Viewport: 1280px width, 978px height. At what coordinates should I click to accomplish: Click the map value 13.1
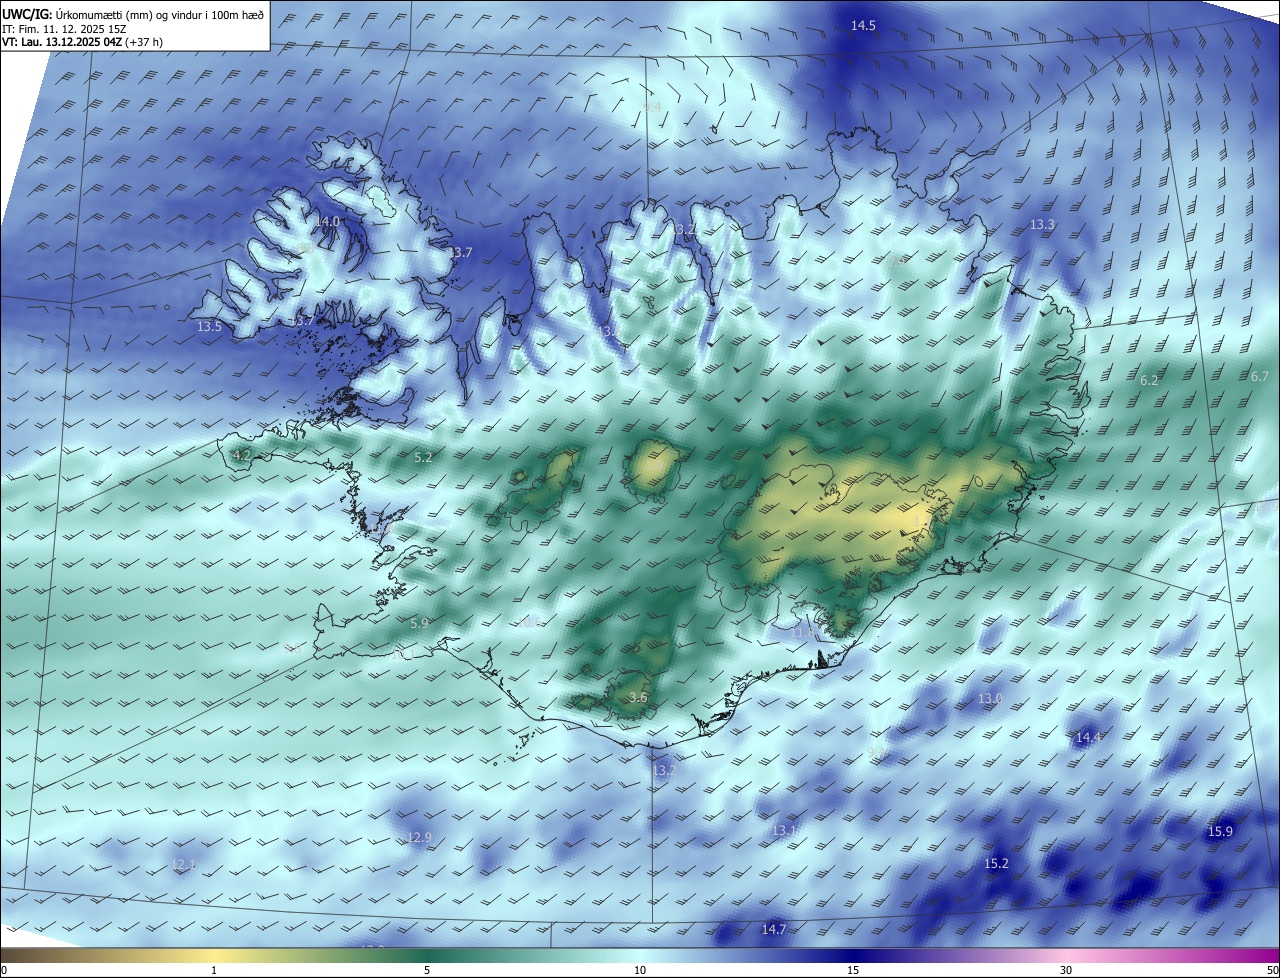pyautogui.click(x=784, y=831)
